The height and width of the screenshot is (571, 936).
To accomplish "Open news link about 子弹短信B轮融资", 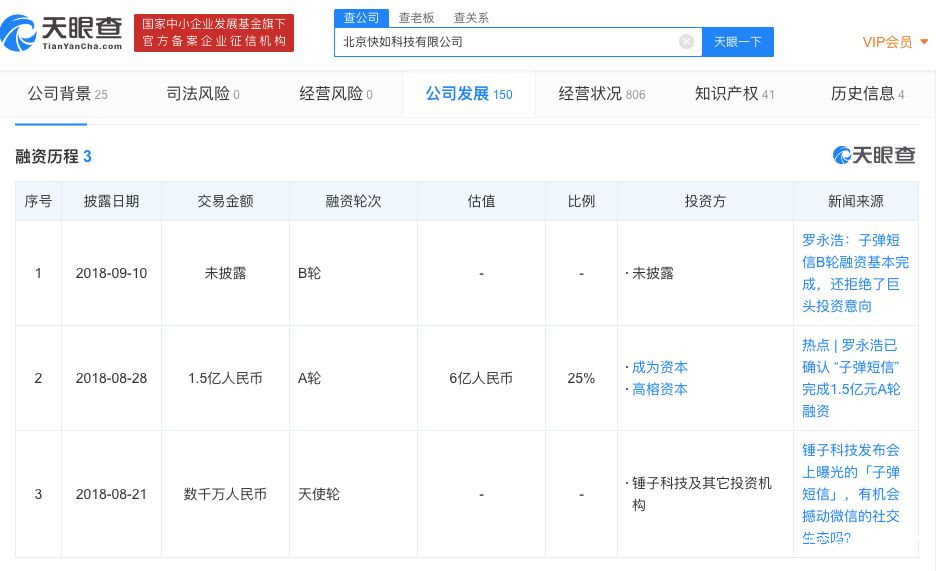I will pyautogui.click(x=855, y=273).
